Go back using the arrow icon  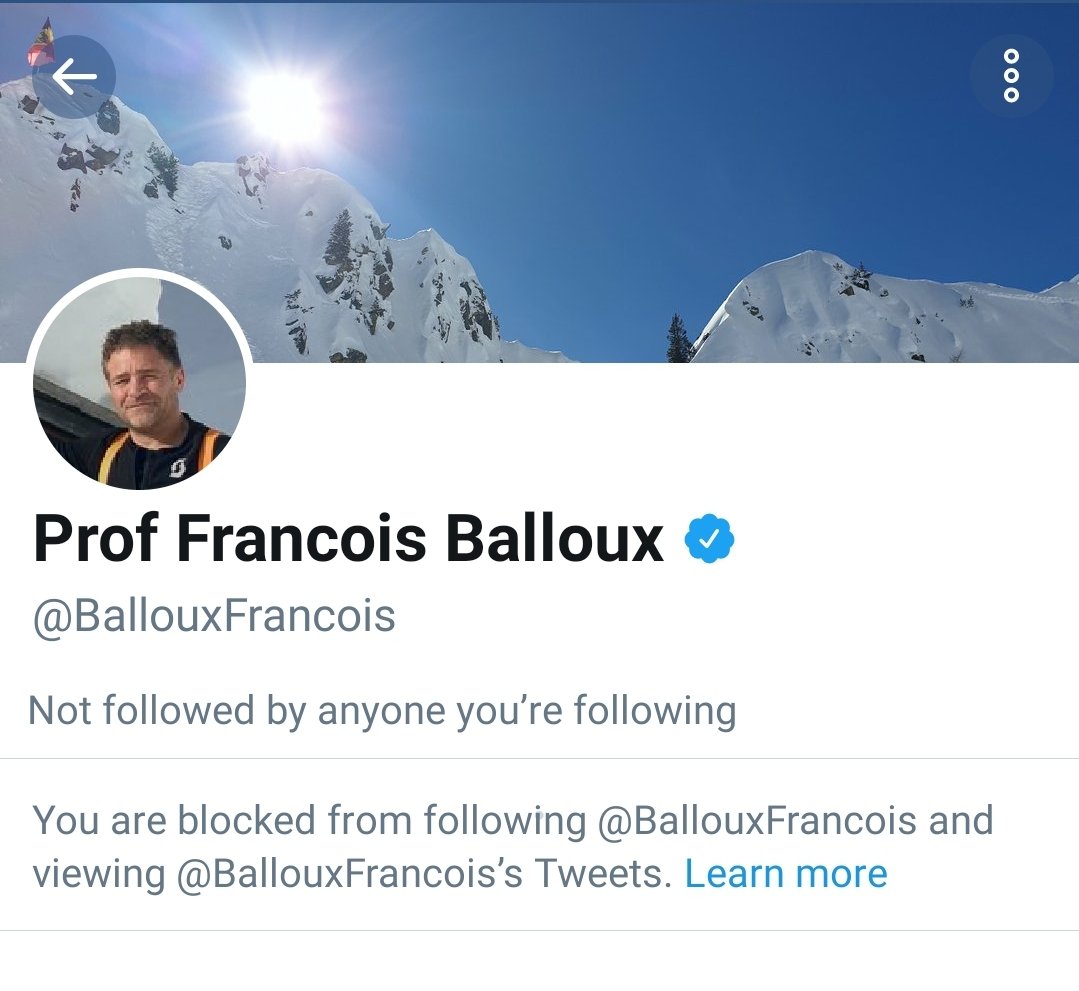tap(74, 76)
